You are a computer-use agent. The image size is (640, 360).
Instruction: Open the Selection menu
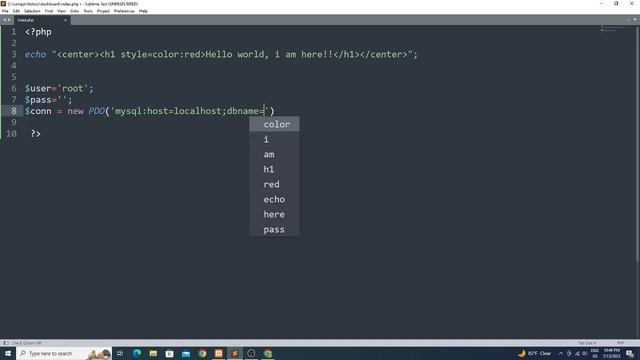pos(32,11)
